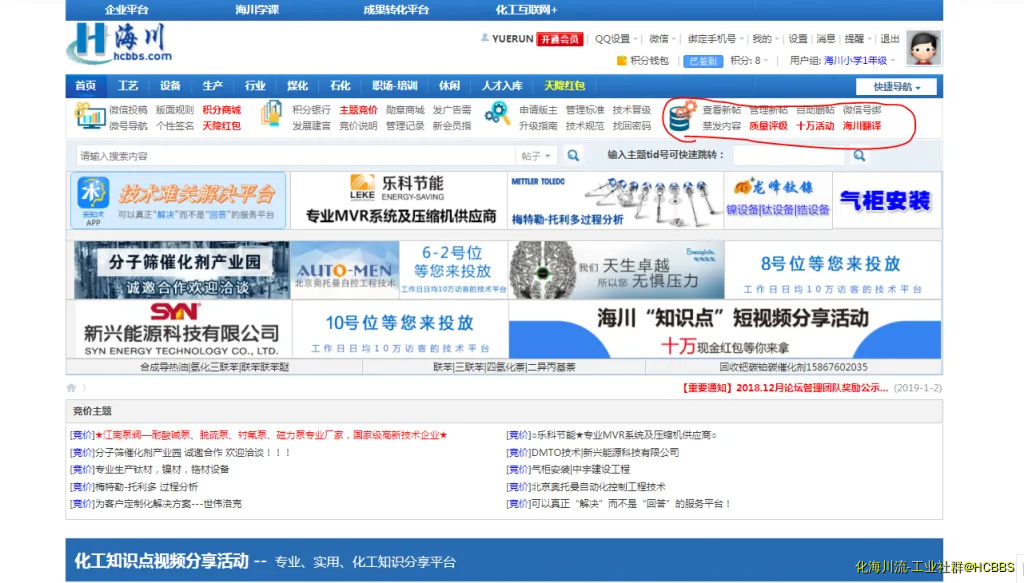Select the 工艺 nav tab

click(x=127, y=86)
